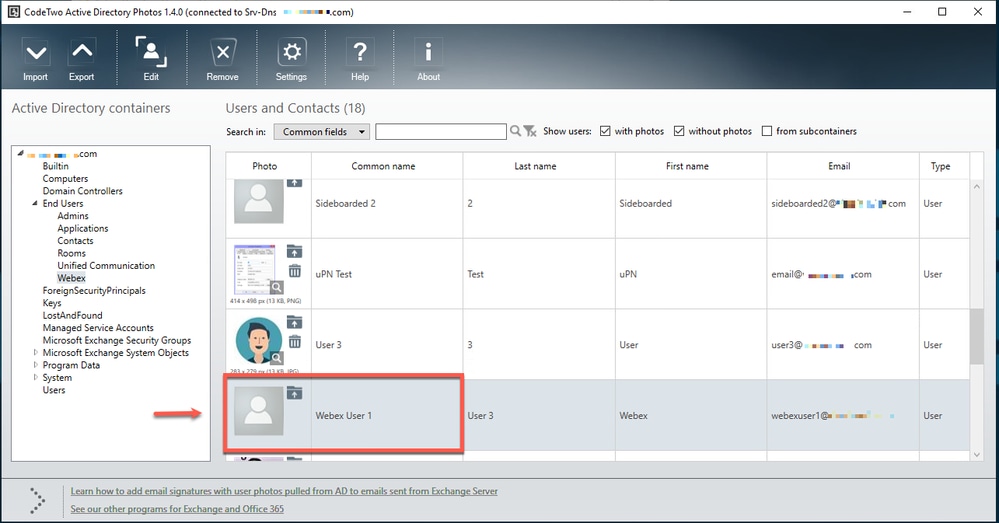Open Settings from the toolbar
The width and height of the screenshot is (999, 523).
[x=291, y=60]
